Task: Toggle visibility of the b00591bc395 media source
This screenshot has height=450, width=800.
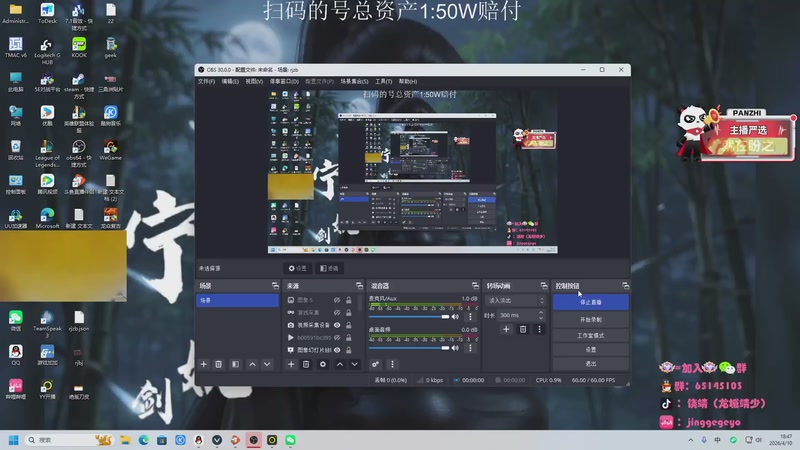Action: [337, 338]
